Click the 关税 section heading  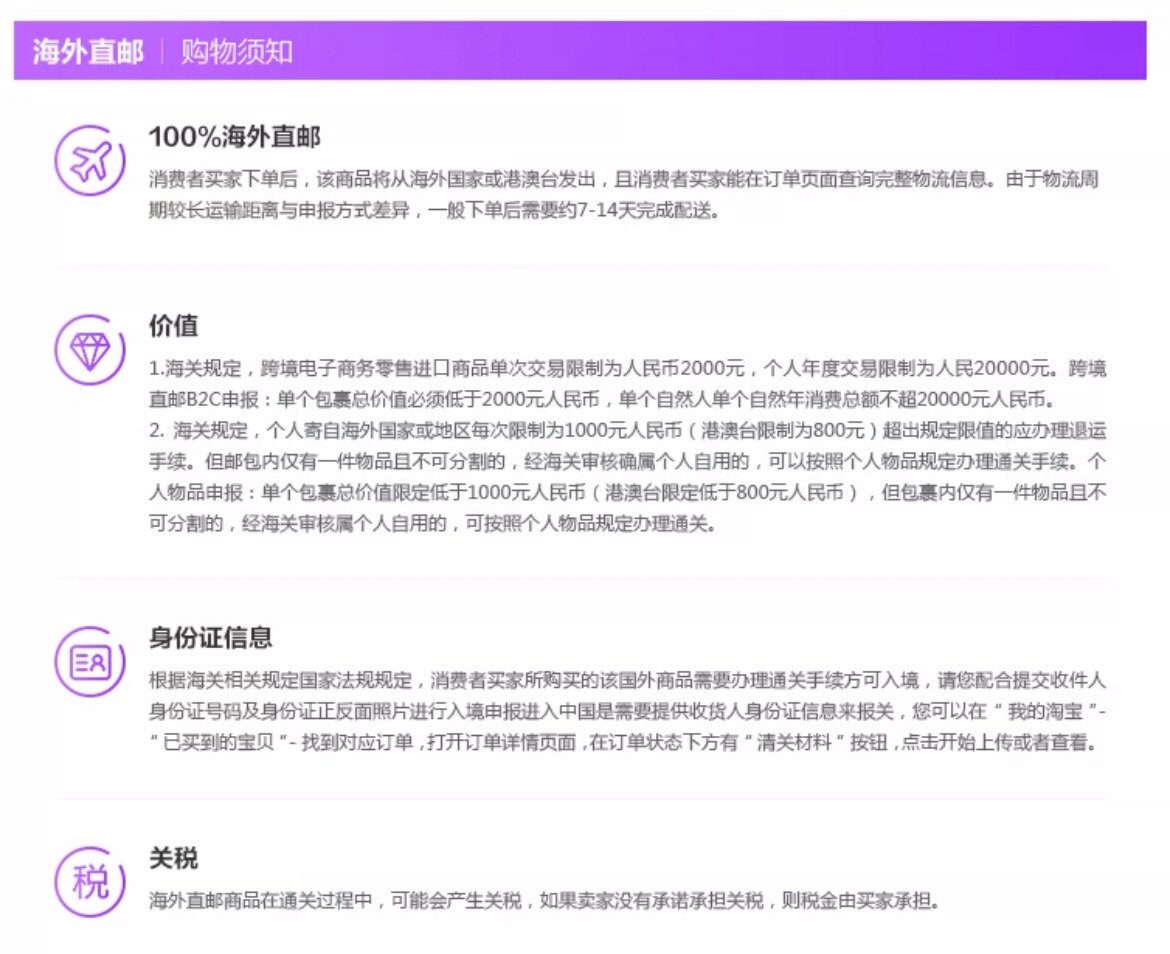pyautogui.click(x=173, y=859)
